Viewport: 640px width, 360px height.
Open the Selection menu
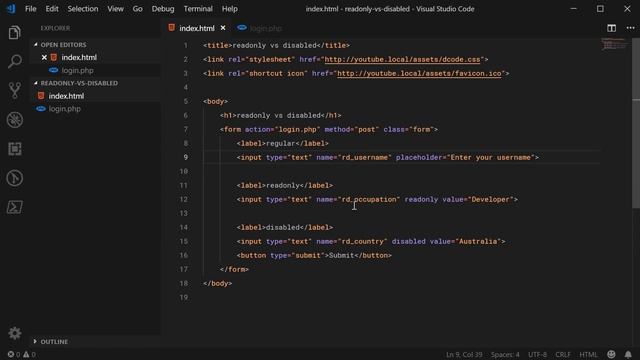tap(83, 9)
